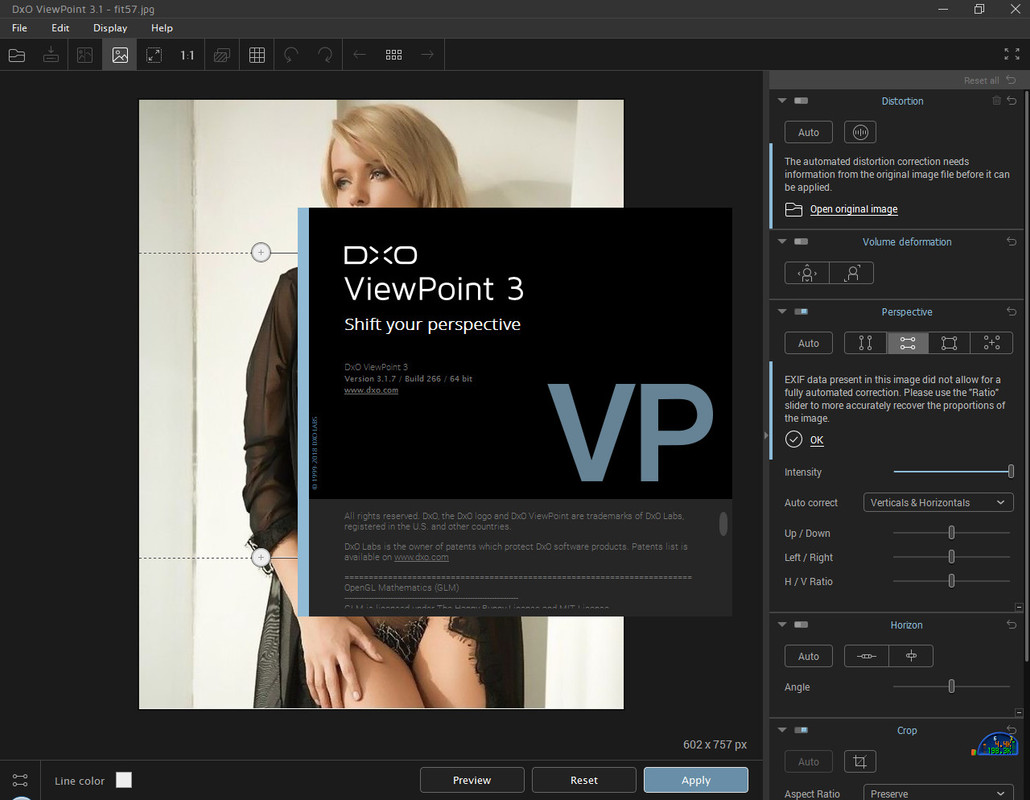Select force rectangle perspective tool
The image size is (1030, 800).
click(949, 343)
